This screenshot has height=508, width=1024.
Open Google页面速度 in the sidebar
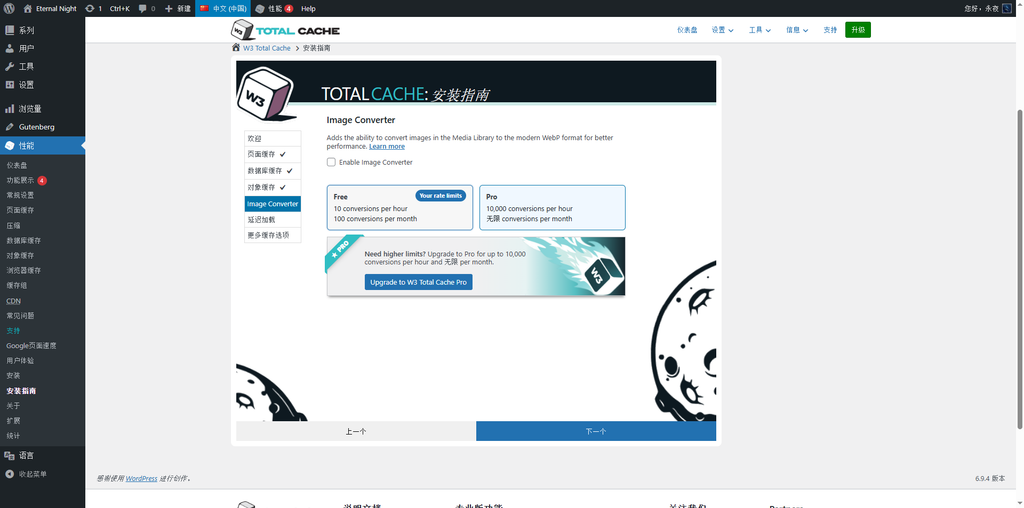click(31, 345)
